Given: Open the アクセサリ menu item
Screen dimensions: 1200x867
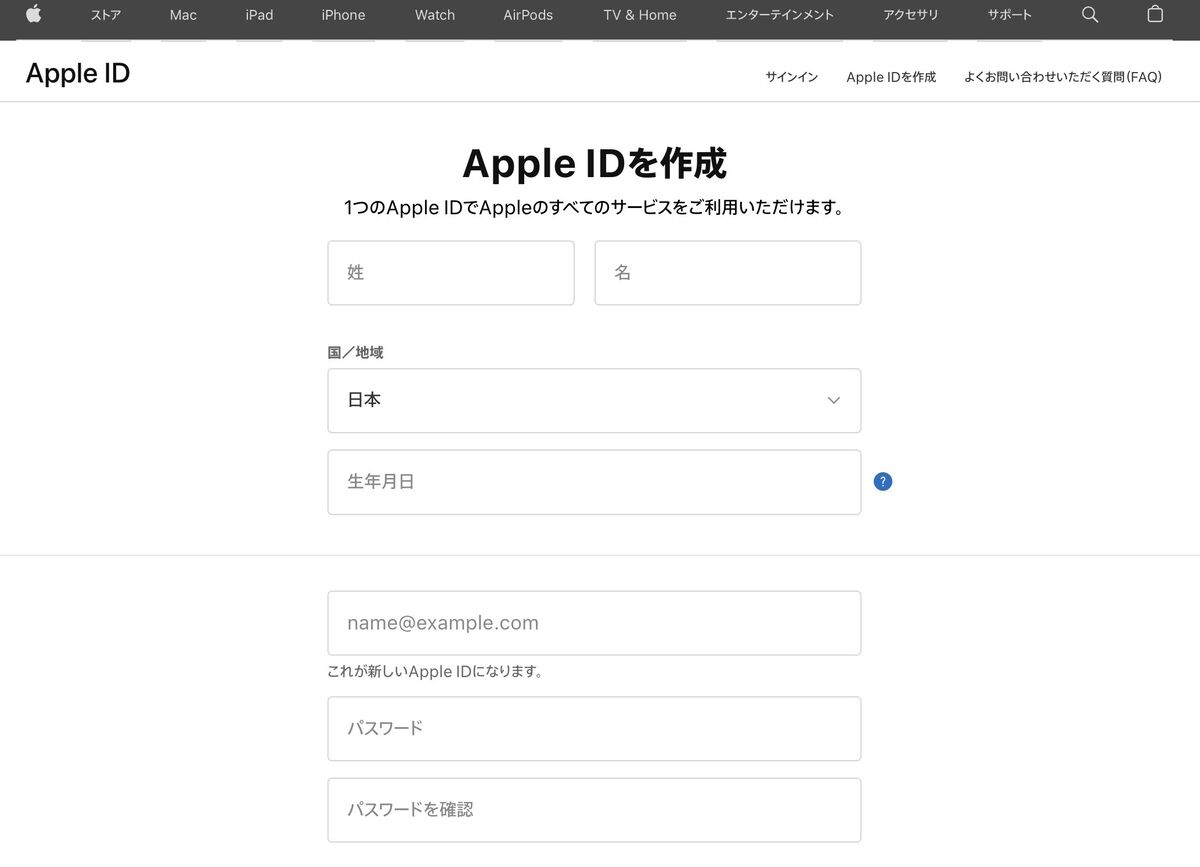Looking at the screenshot, I should pyautogui.click(x=909, y=15).
